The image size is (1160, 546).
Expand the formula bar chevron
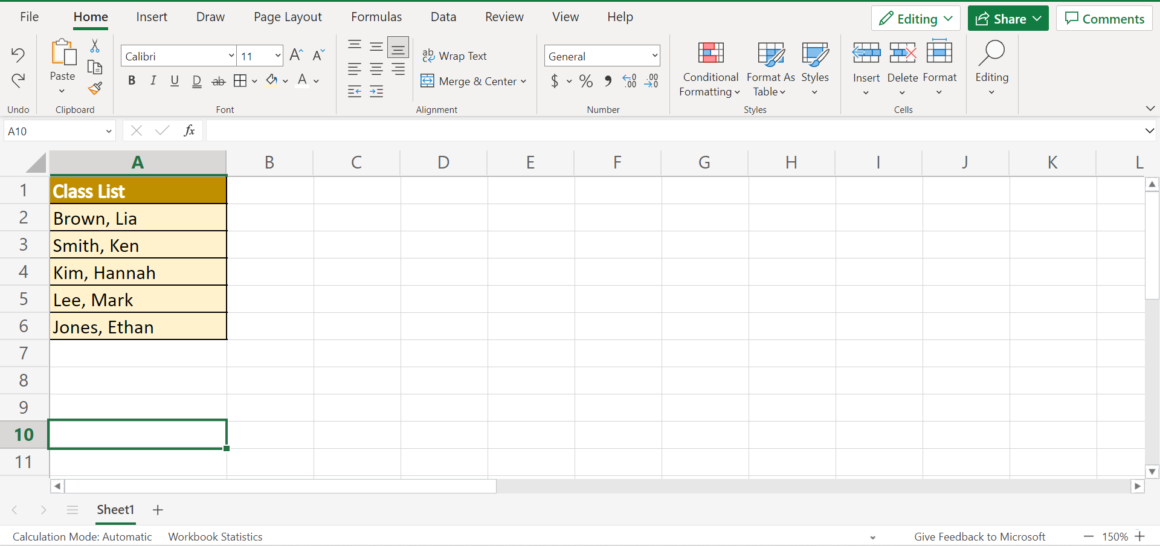click(x=1149, y=131)
